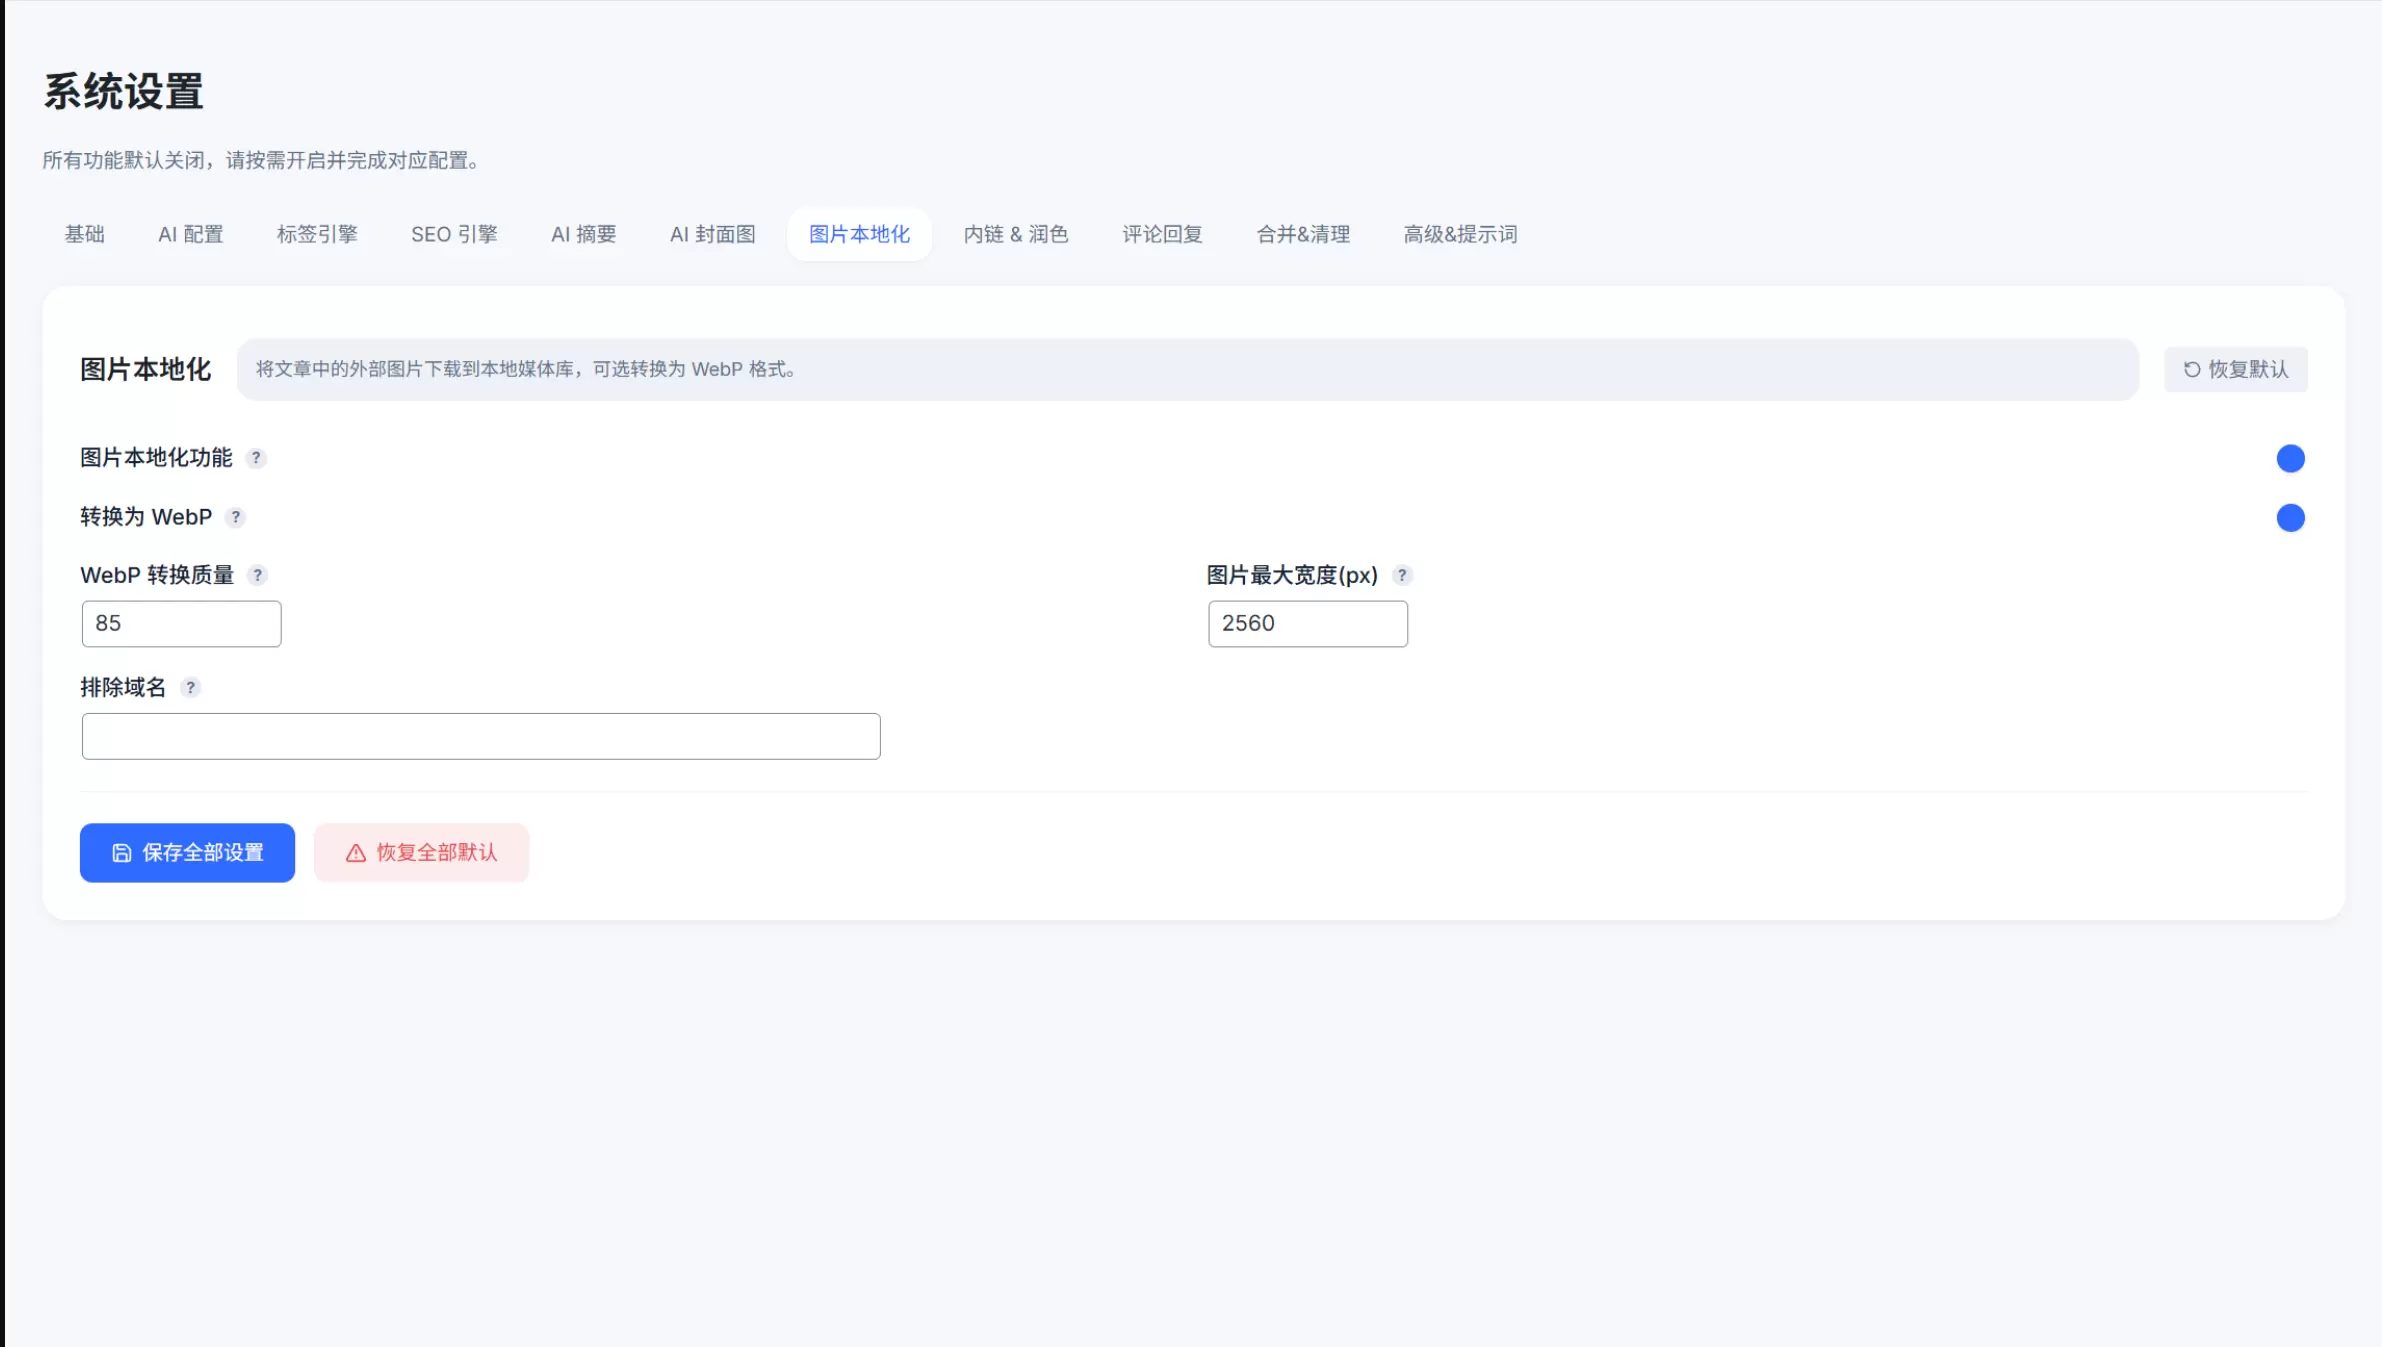The height and width of the screenshot is (1347, 2382).
Task: Focus the 图片最大宽度 input with 2560
Action: [x=1308, y=623]
